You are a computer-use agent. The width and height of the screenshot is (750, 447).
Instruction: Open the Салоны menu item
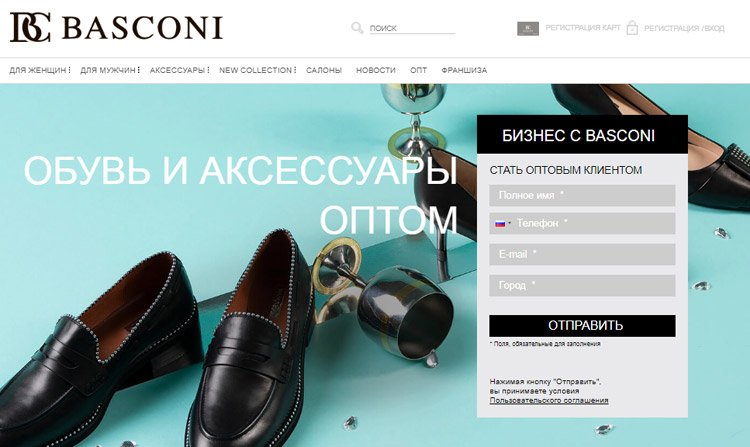coord(324,70)
